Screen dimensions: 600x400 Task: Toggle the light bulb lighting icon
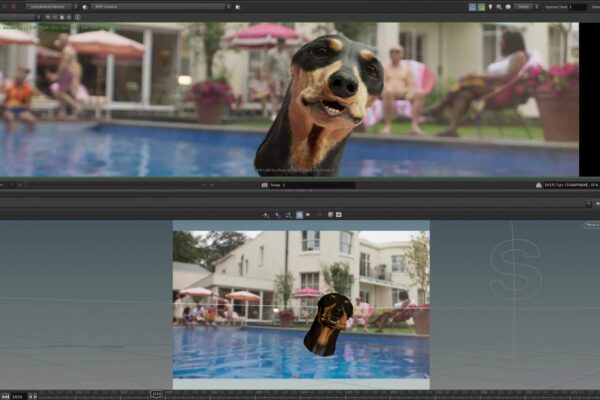pyautogui.click(x=490, y=7)
